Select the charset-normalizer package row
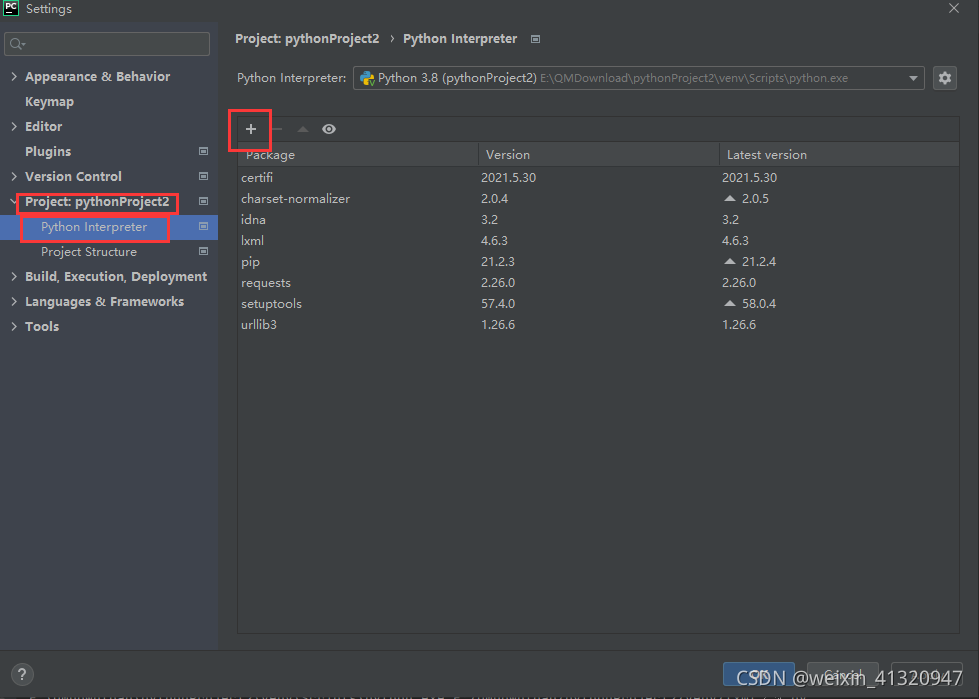The height and width of the screenshot is (699, 979). [x=598, y=198]
